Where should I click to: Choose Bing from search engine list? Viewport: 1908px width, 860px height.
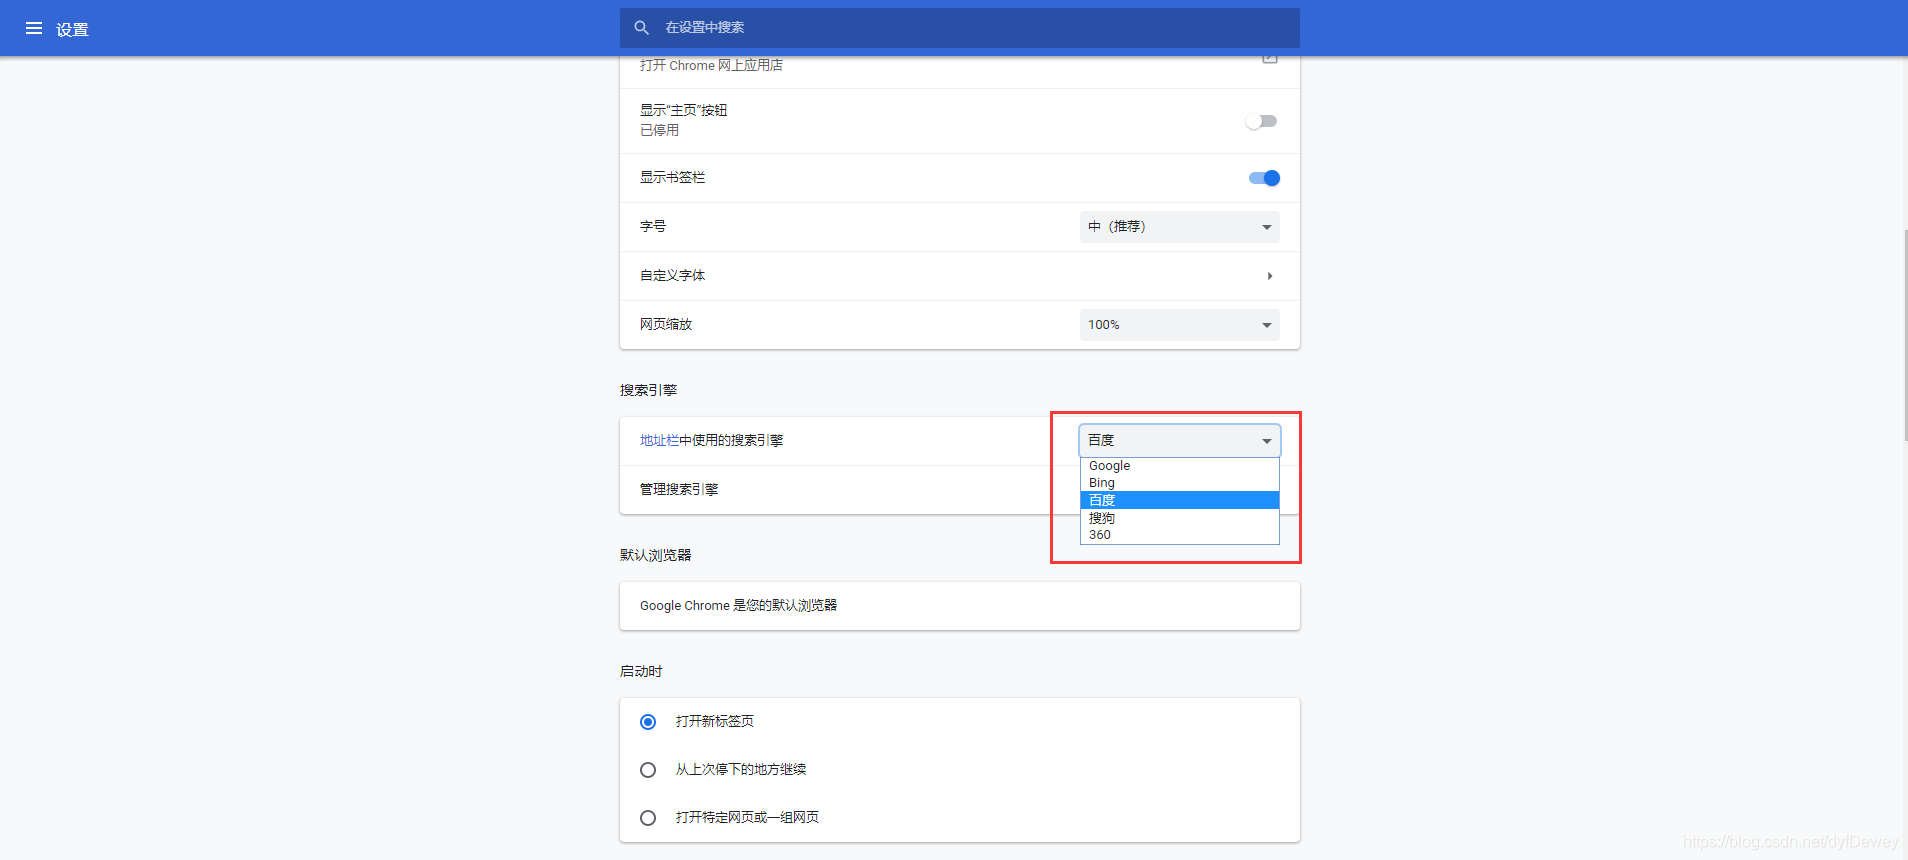tap(1180, 483)
